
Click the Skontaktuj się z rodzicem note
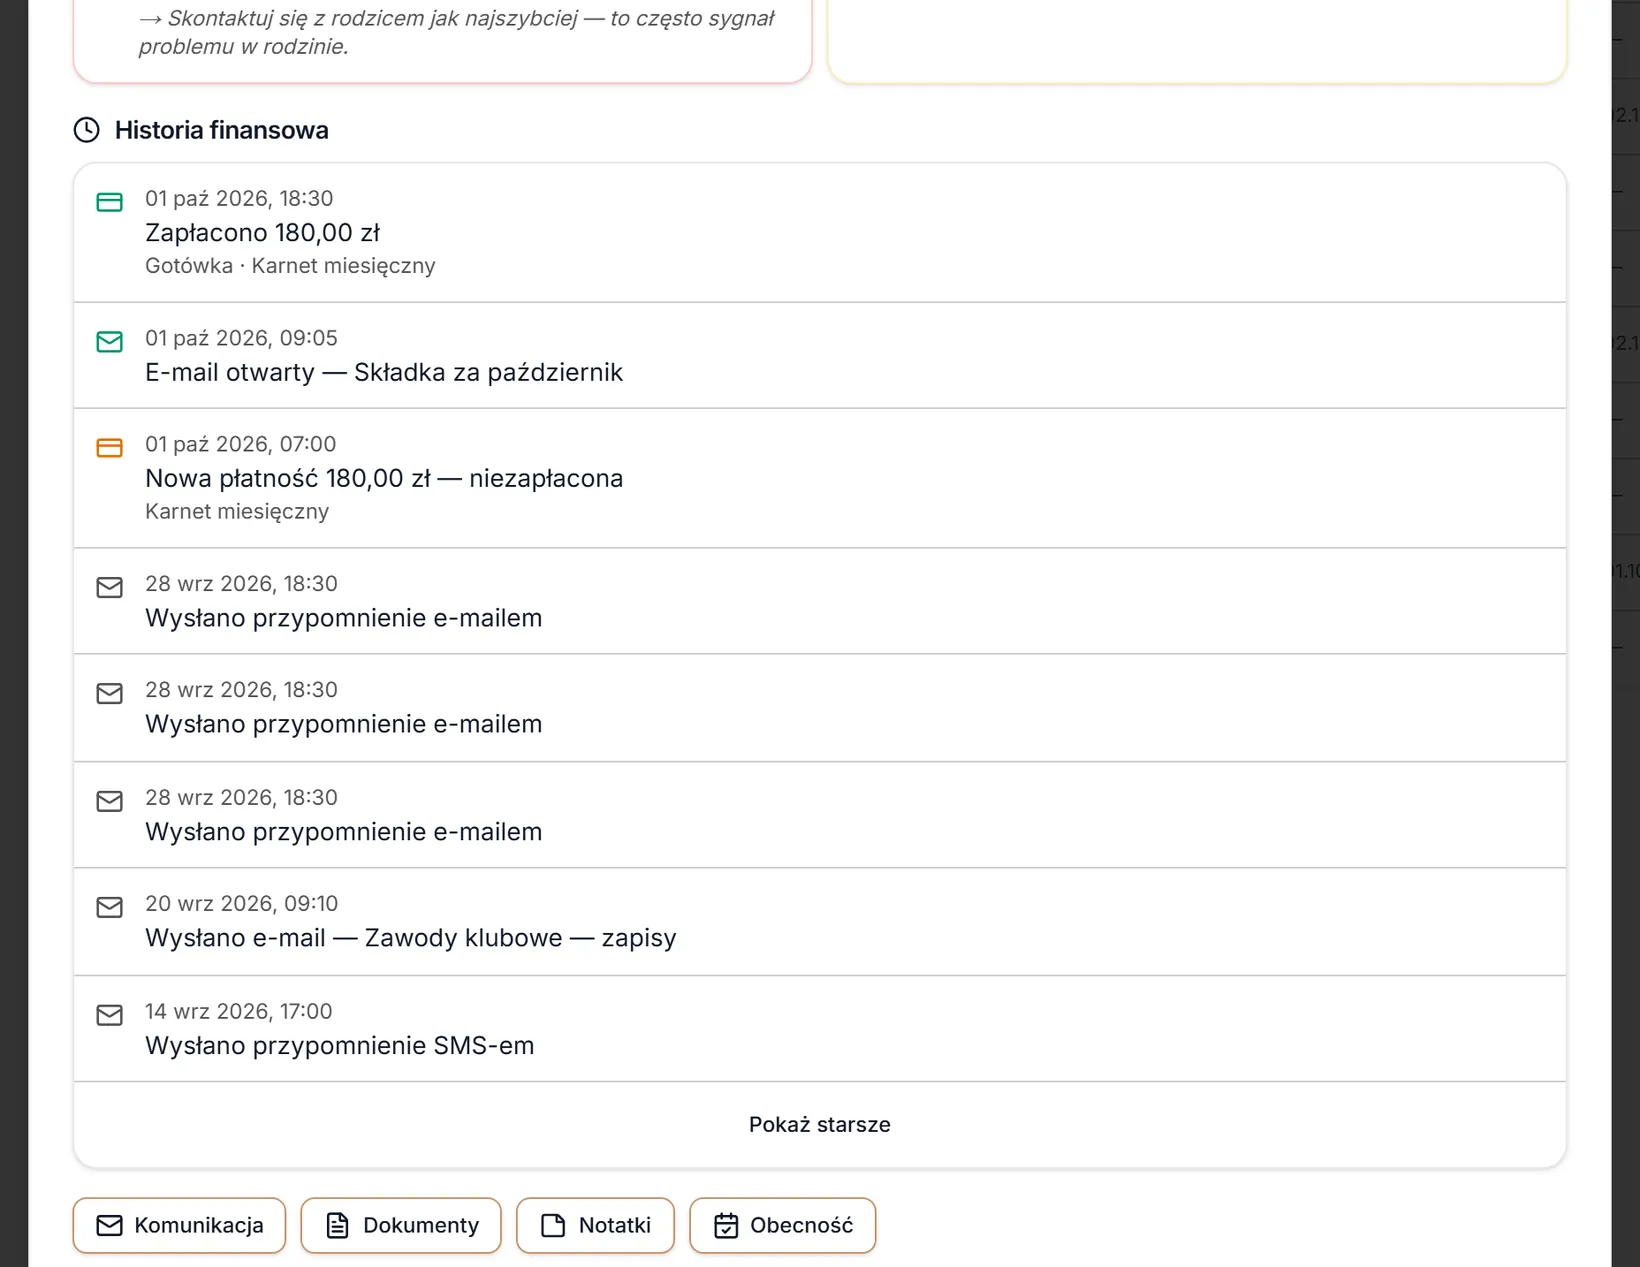point(457,32)
